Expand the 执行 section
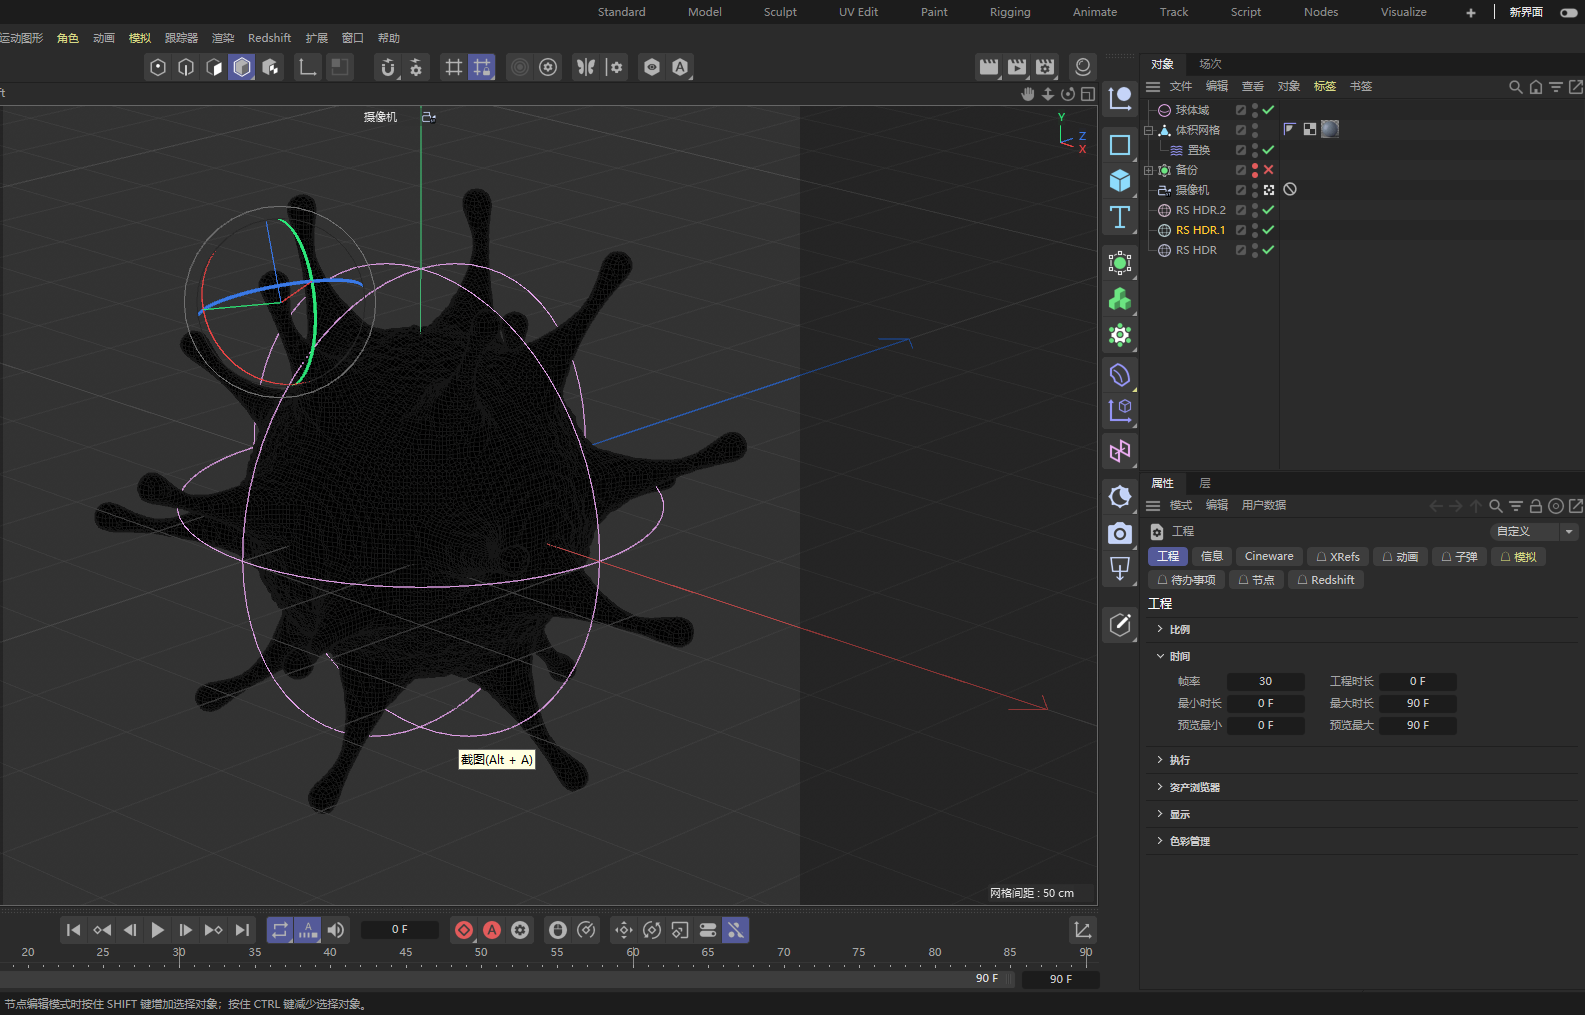1585x1015 pixels. coord(1160,760)
